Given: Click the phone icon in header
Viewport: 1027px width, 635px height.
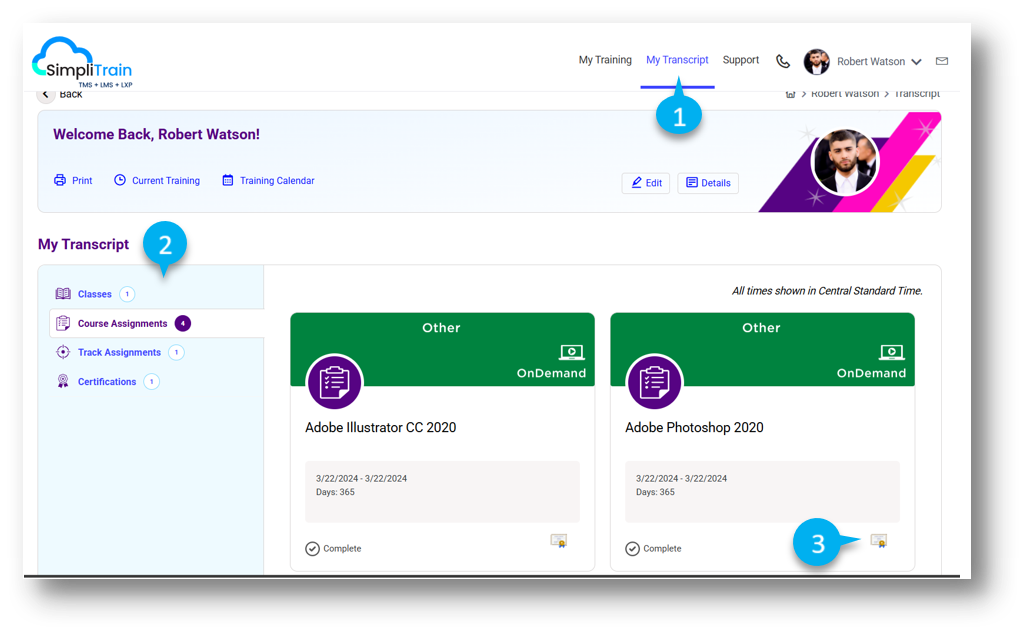Looking at the screenshot, I should pyautogui.click(x=783, y=61).
